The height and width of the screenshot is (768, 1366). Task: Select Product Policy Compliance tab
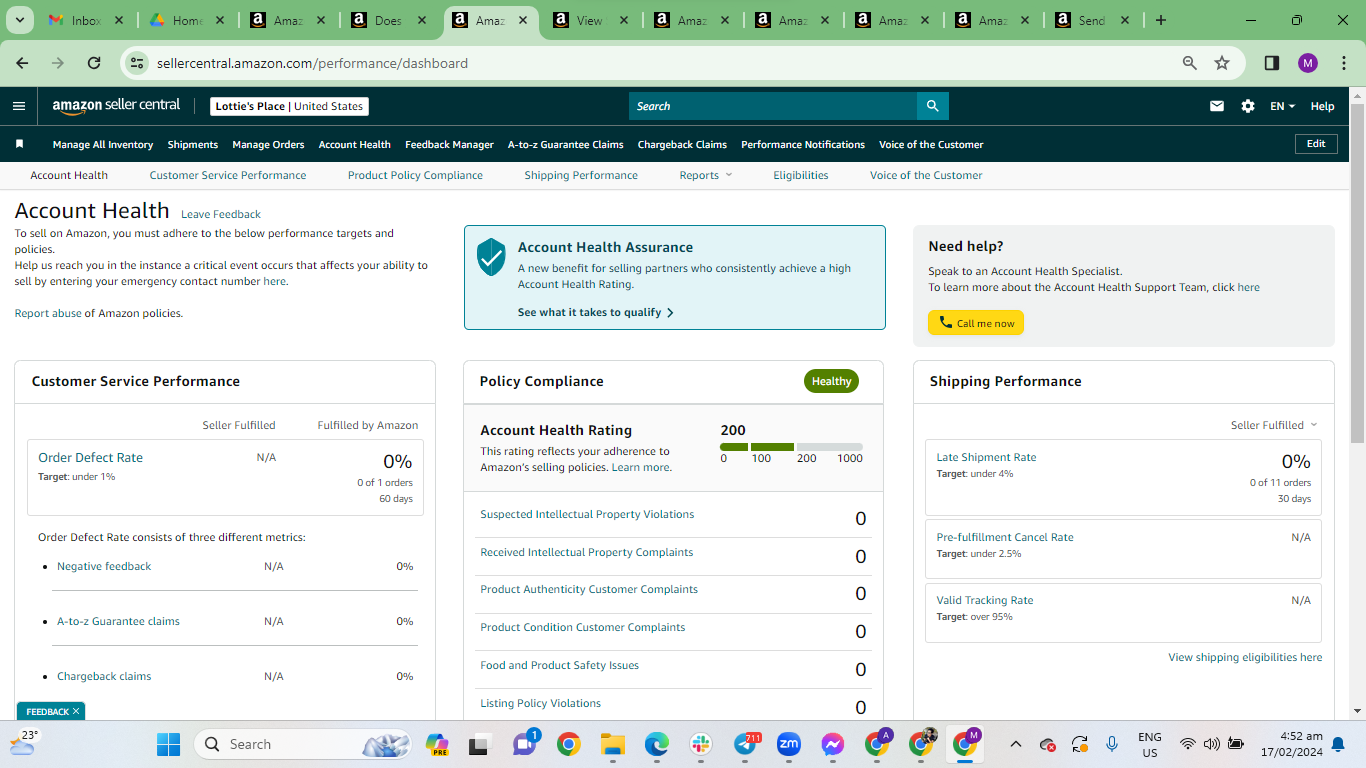pyautogui.click(x=415, y=175)
